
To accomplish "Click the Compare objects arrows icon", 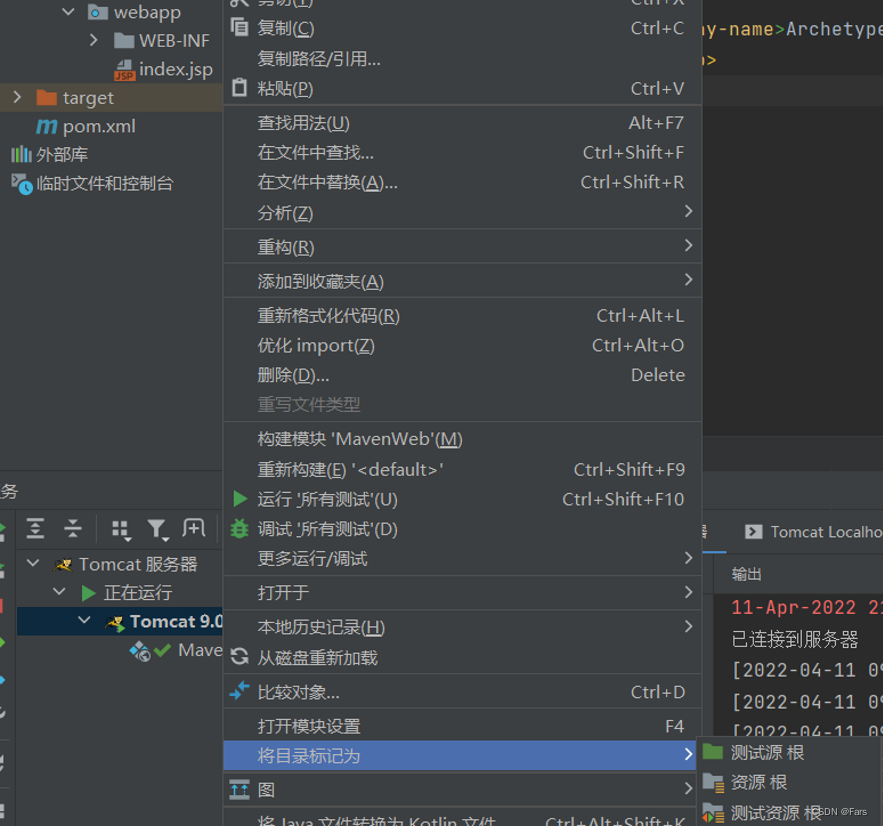I will [239, 691].
